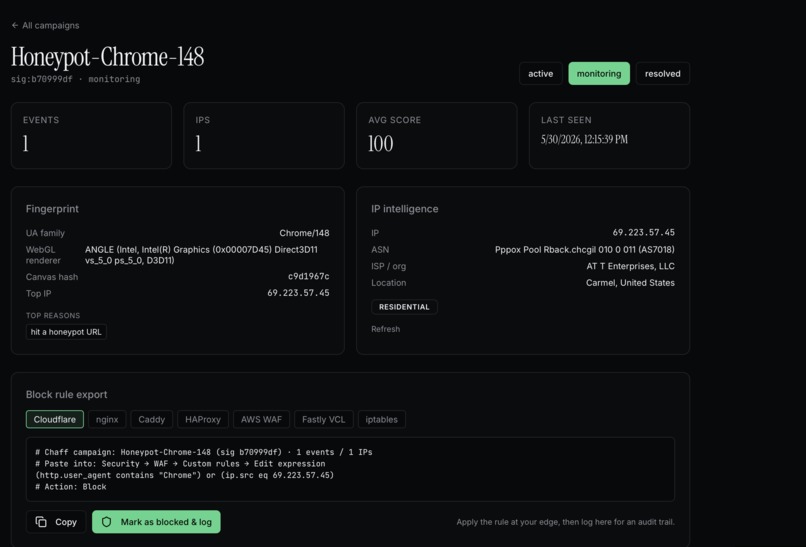Switch to the iptables export tab

tap(381, 420)
